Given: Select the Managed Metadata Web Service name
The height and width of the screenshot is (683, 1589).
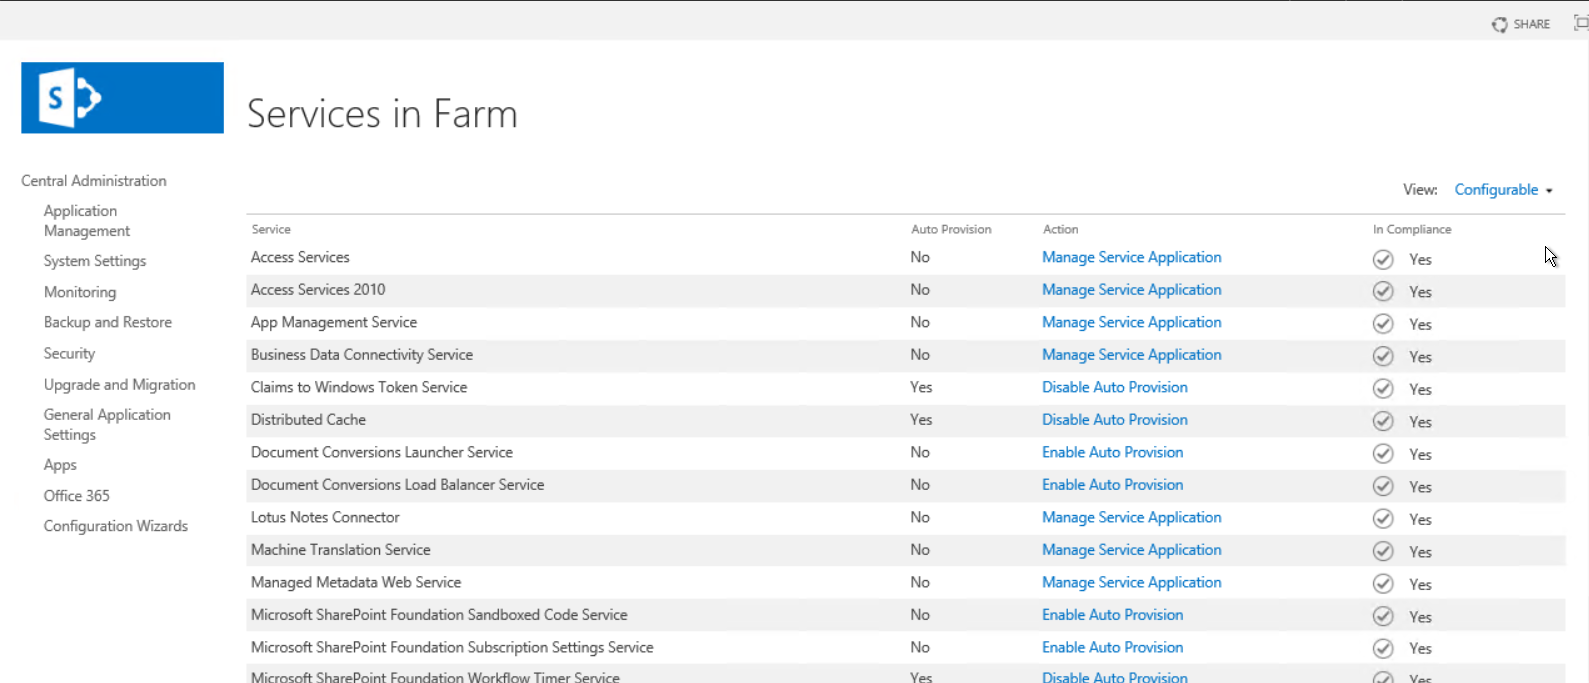Looking at the screenshot, I should coord(356,582).
